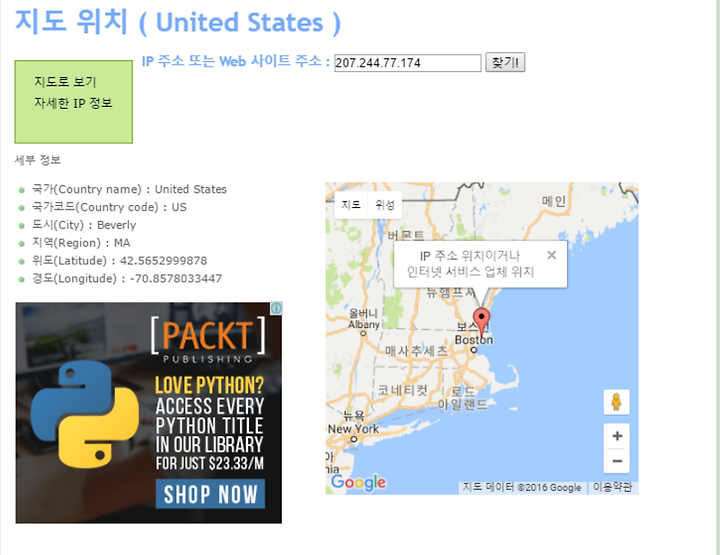Open the 자세한 IP 정보 menu link
The height and width of the screenshot is (555, 720).
click(x=73, y=103)
